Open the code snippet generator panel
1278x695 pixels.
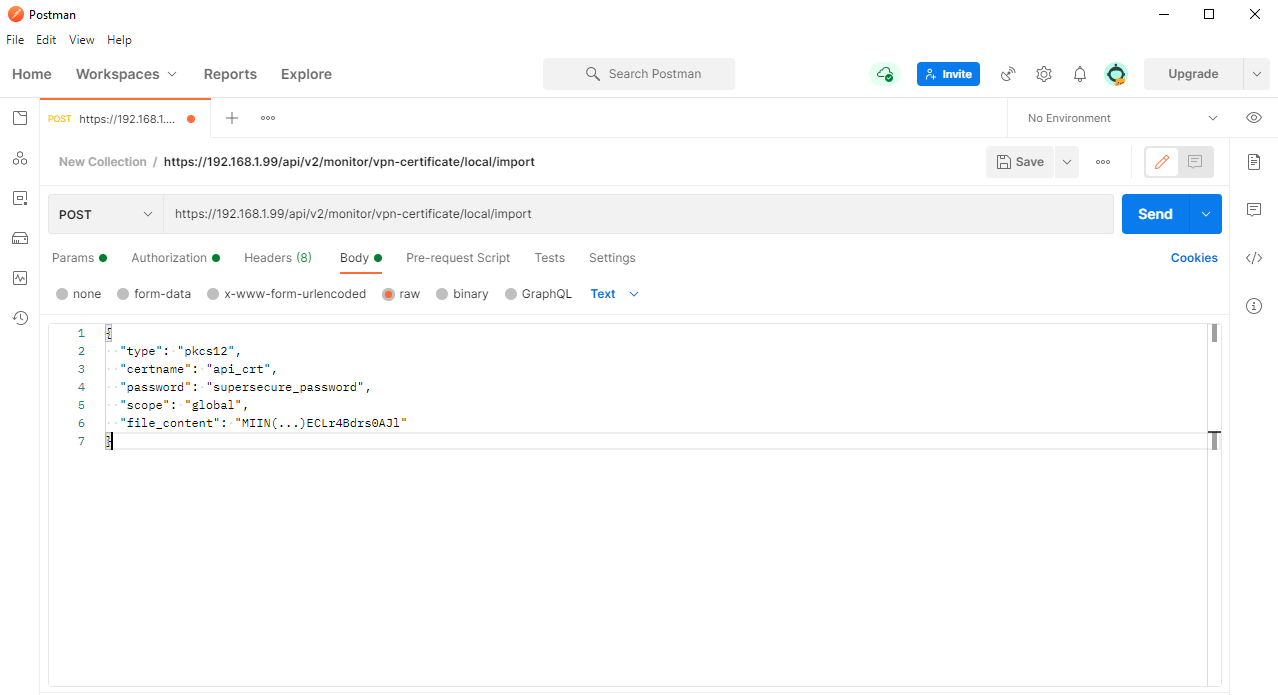click(1253, 258)
